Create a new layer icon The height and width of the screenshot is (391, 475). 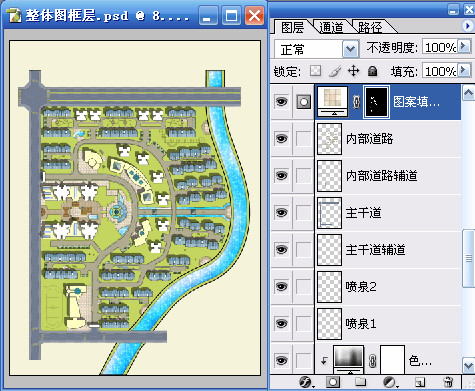click(420, 382)
